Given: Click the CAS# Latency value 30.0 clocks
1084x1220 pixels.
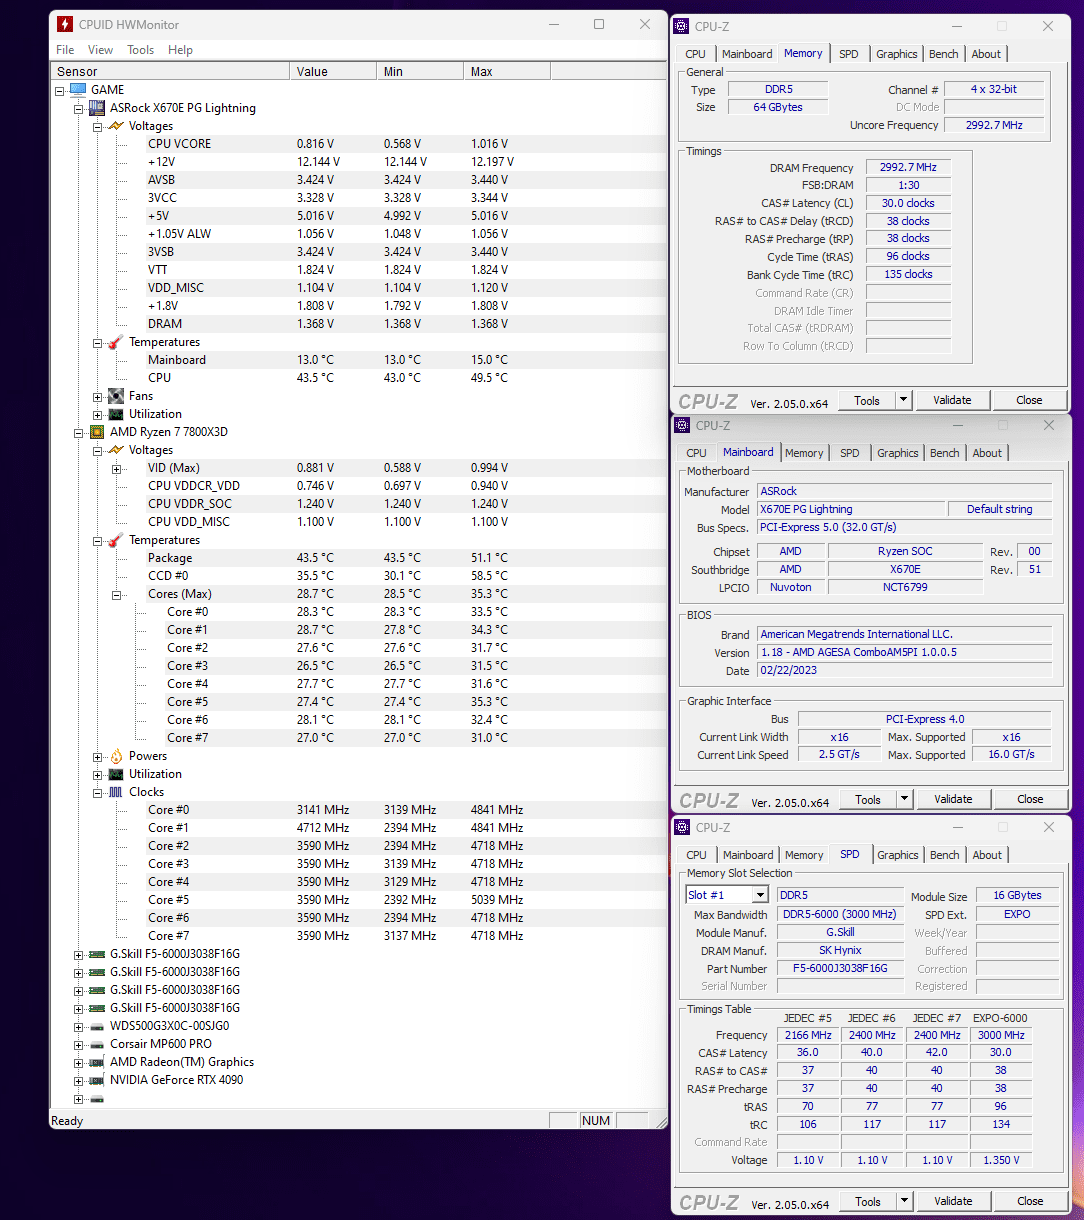Looking at the screenshot, I should tap(908, 203).
